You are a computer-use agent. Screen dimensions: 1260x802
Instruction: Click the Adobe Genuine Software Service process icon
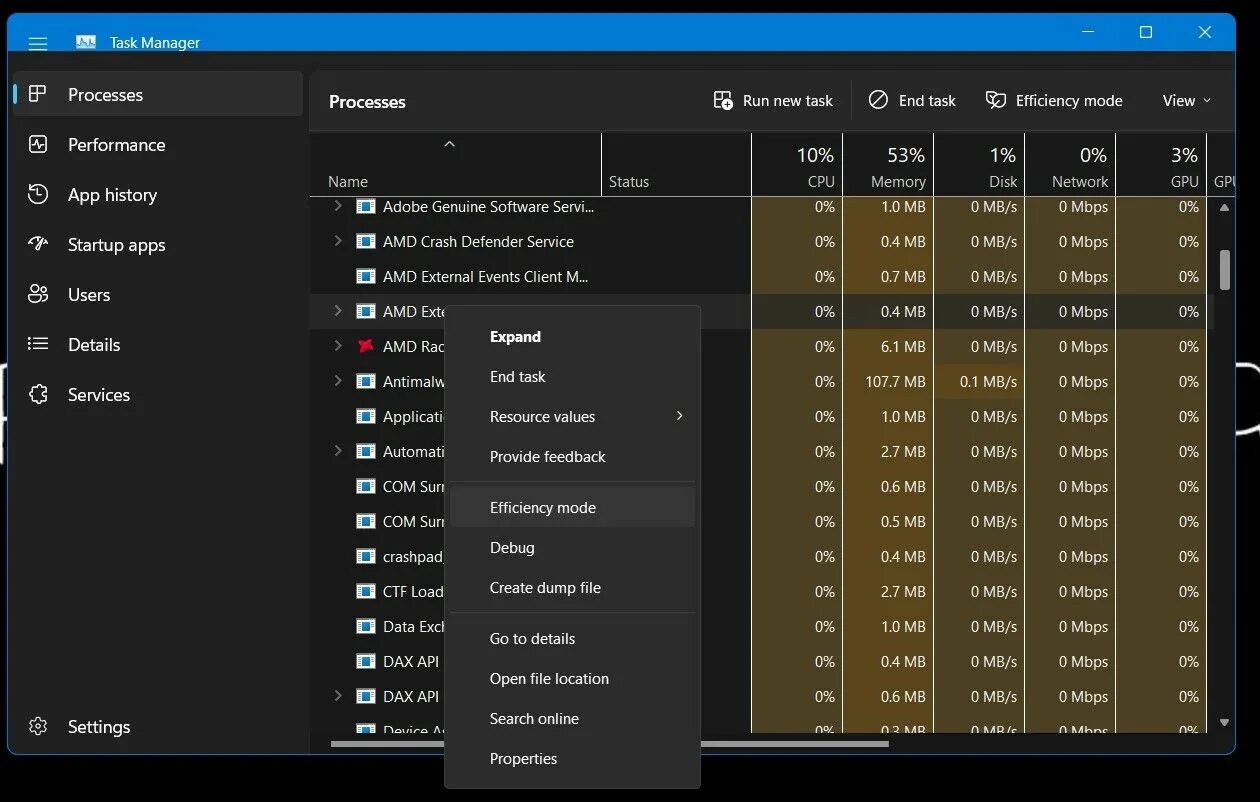[x=366, y=207]
